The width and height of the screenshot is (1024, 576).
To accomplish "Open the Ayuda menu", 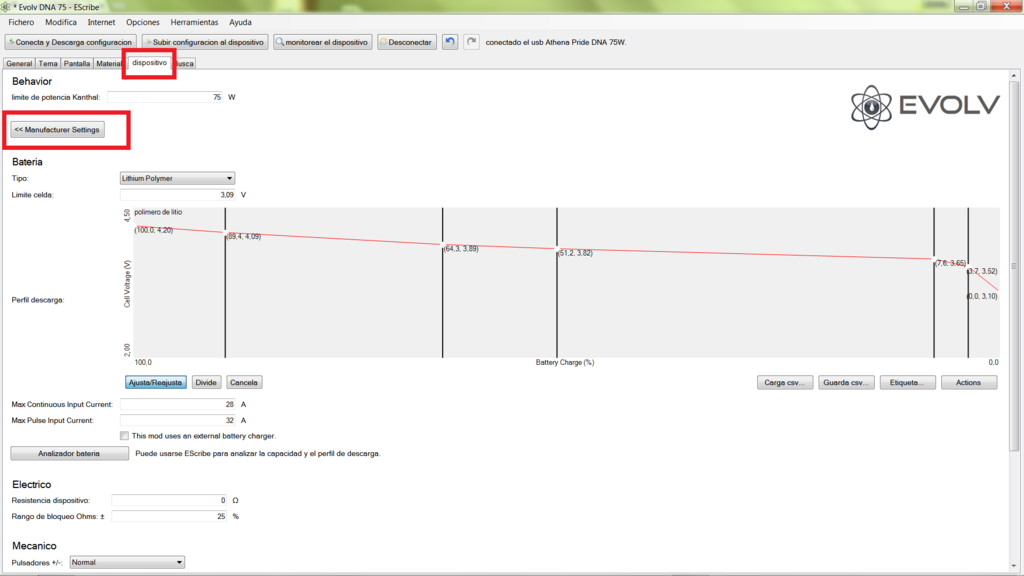I will (x=240, y=22).
